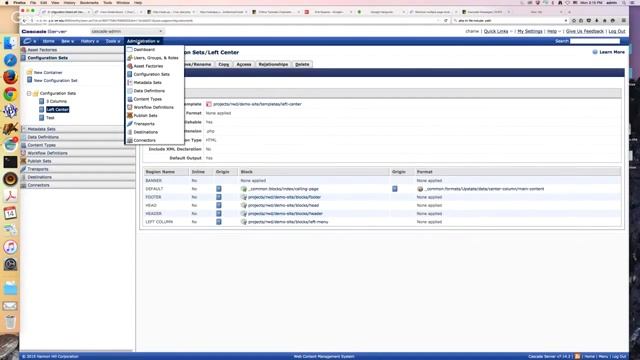Go to Home in the navigation bar

[x=49, y=41]
